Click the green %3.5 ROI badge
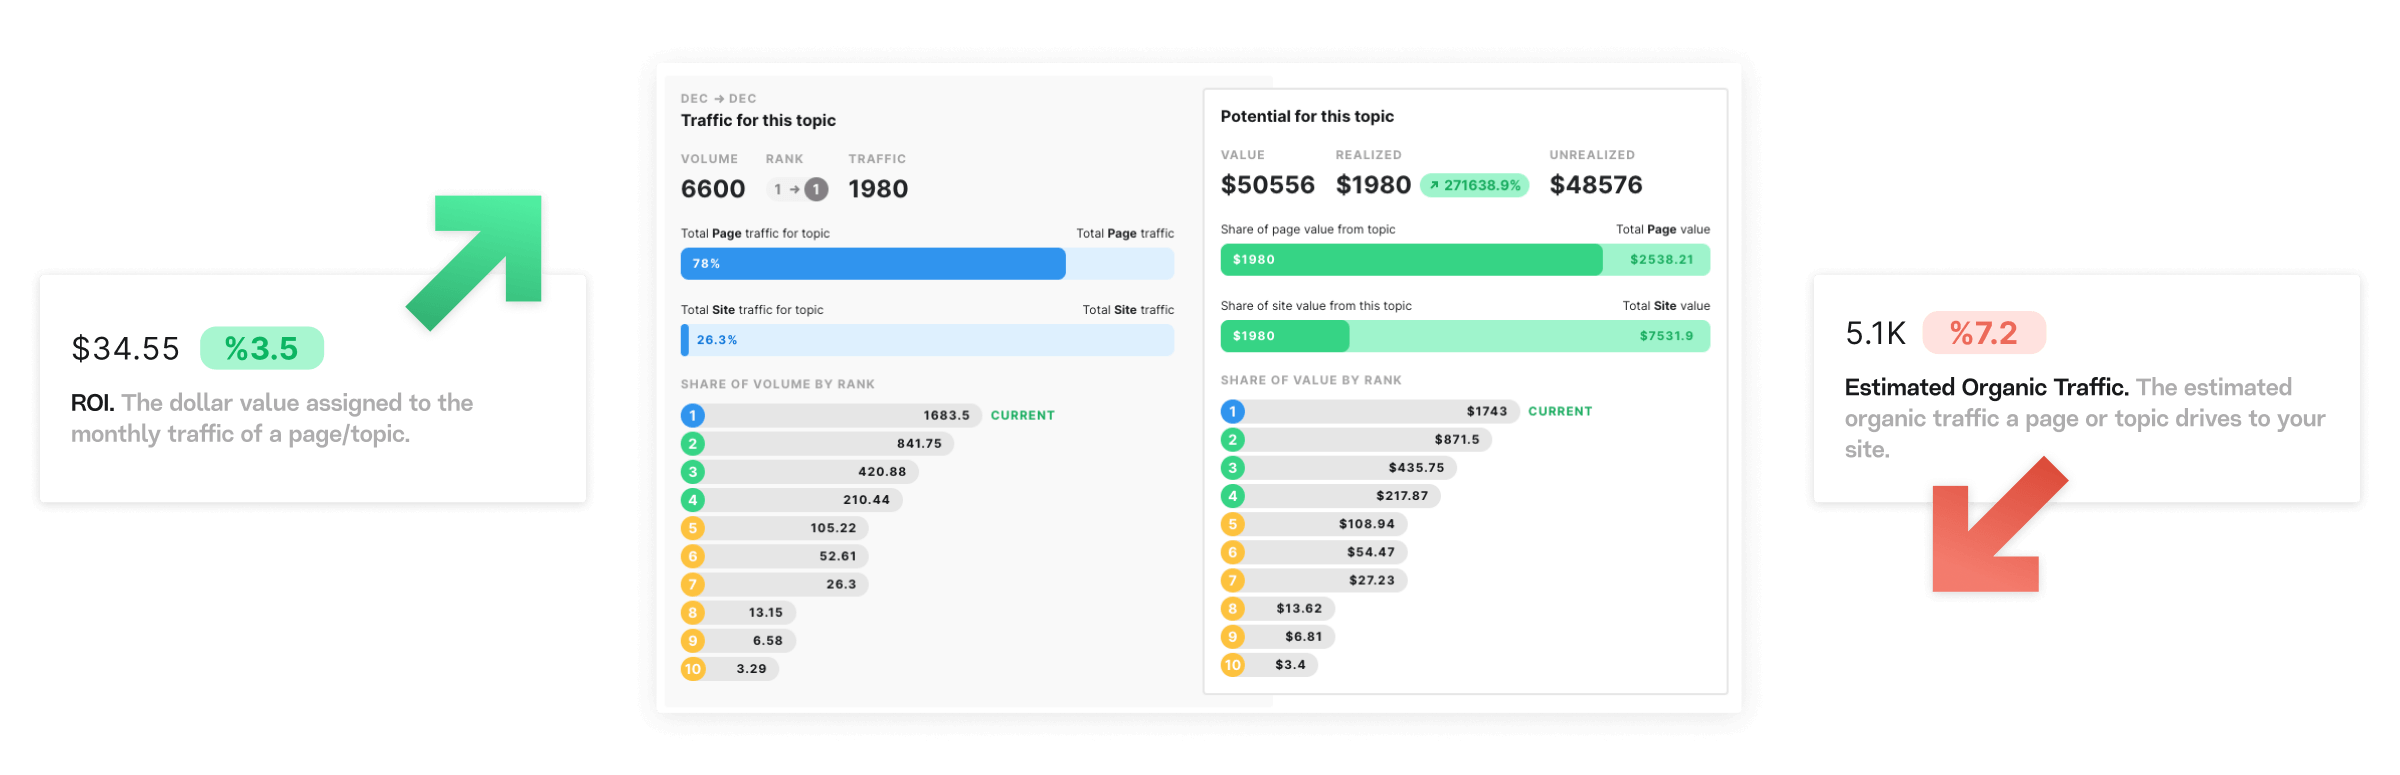 pos(261,348)
